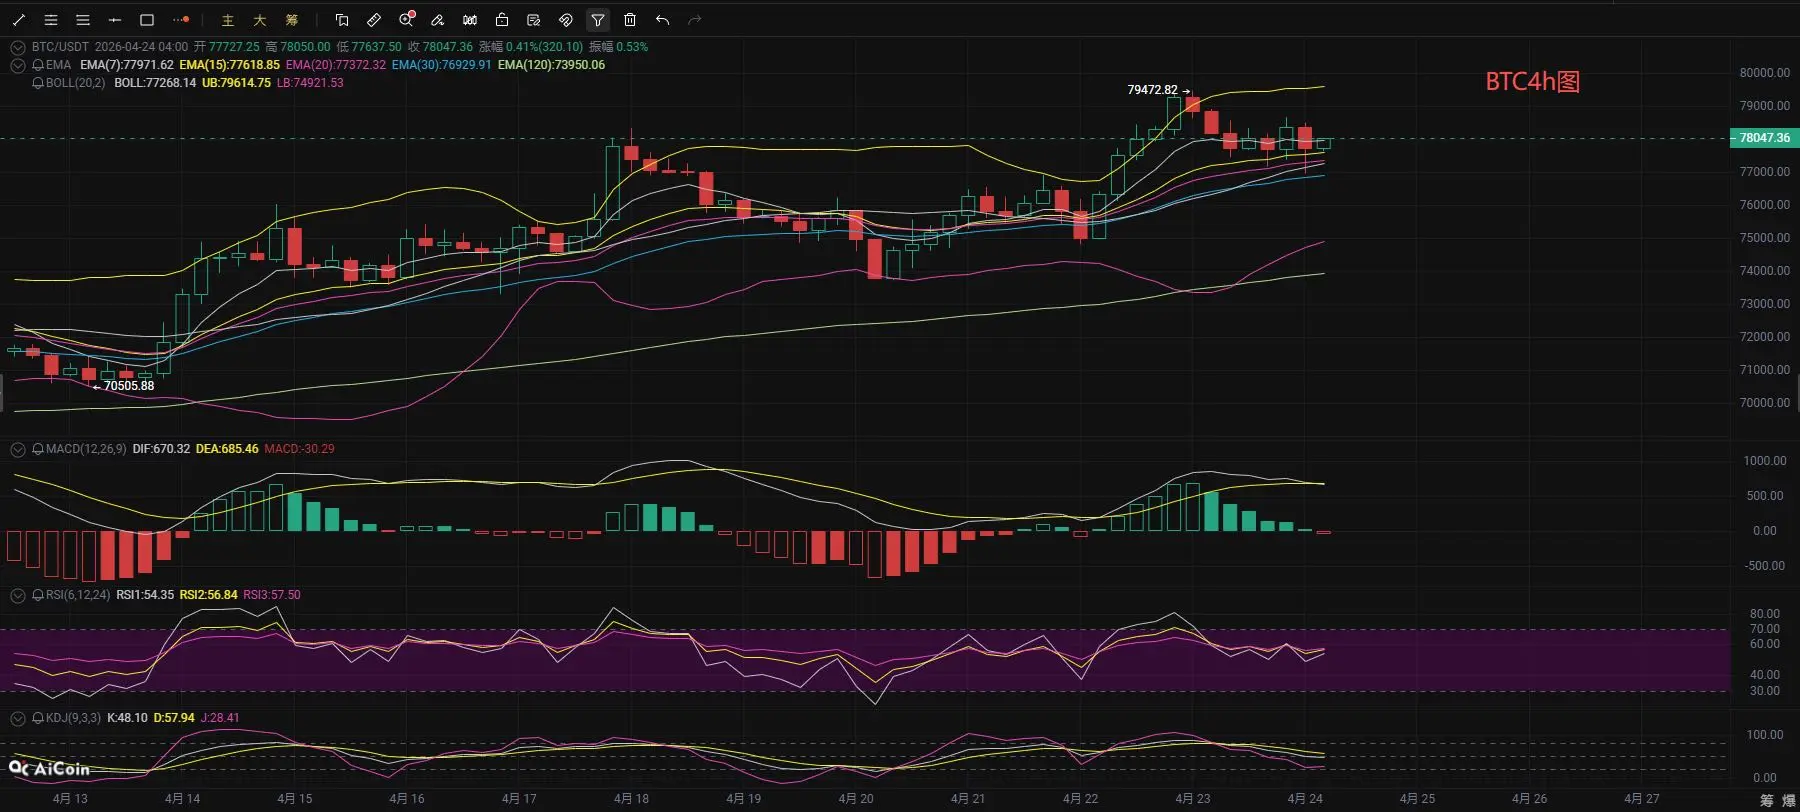Click the EMA(15):77618.85 value
Image resolution: width=1800 pixels, height=812 pixels.
230,65
